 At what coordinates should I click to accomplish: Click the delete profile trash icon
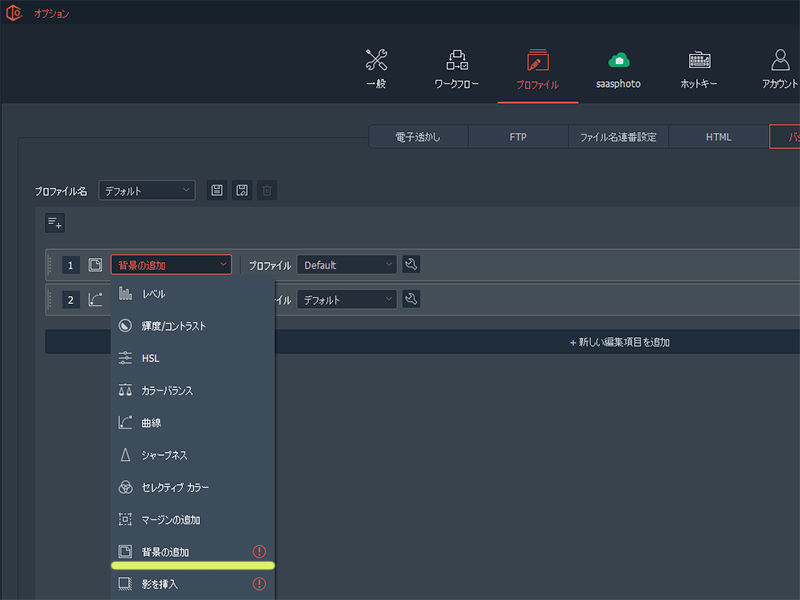[266, 190]
